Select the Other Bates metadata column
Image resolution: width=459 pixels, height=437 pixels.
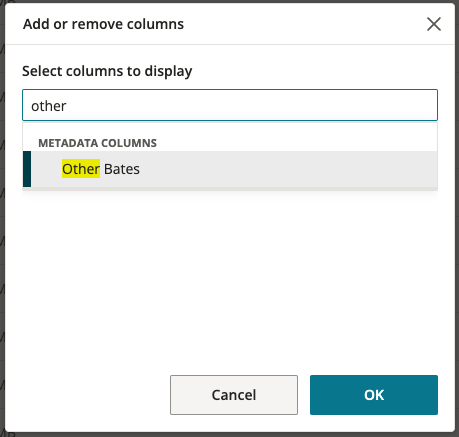(230, 169)
